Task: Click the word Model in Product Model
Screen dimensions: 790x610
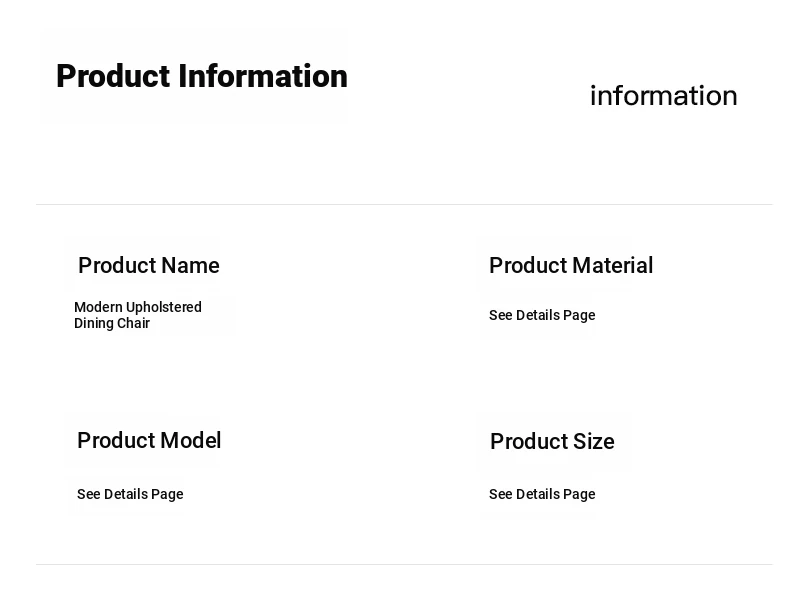Action: tap(190, 441)
